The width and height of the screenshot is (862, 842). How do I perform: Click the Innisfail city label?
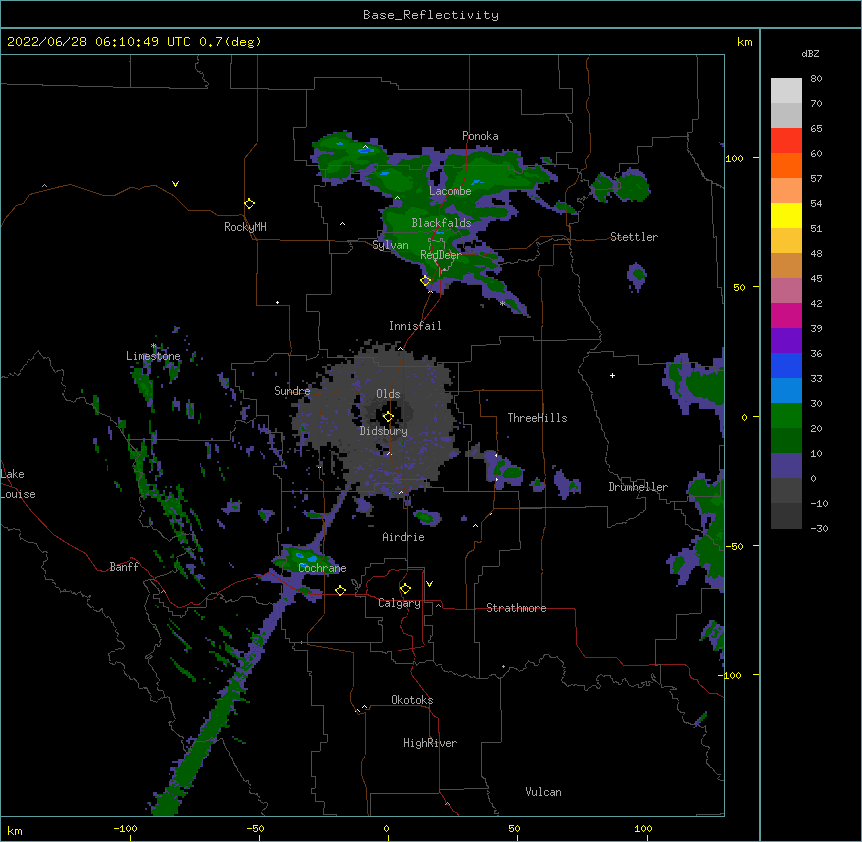[x=415, y=326]
